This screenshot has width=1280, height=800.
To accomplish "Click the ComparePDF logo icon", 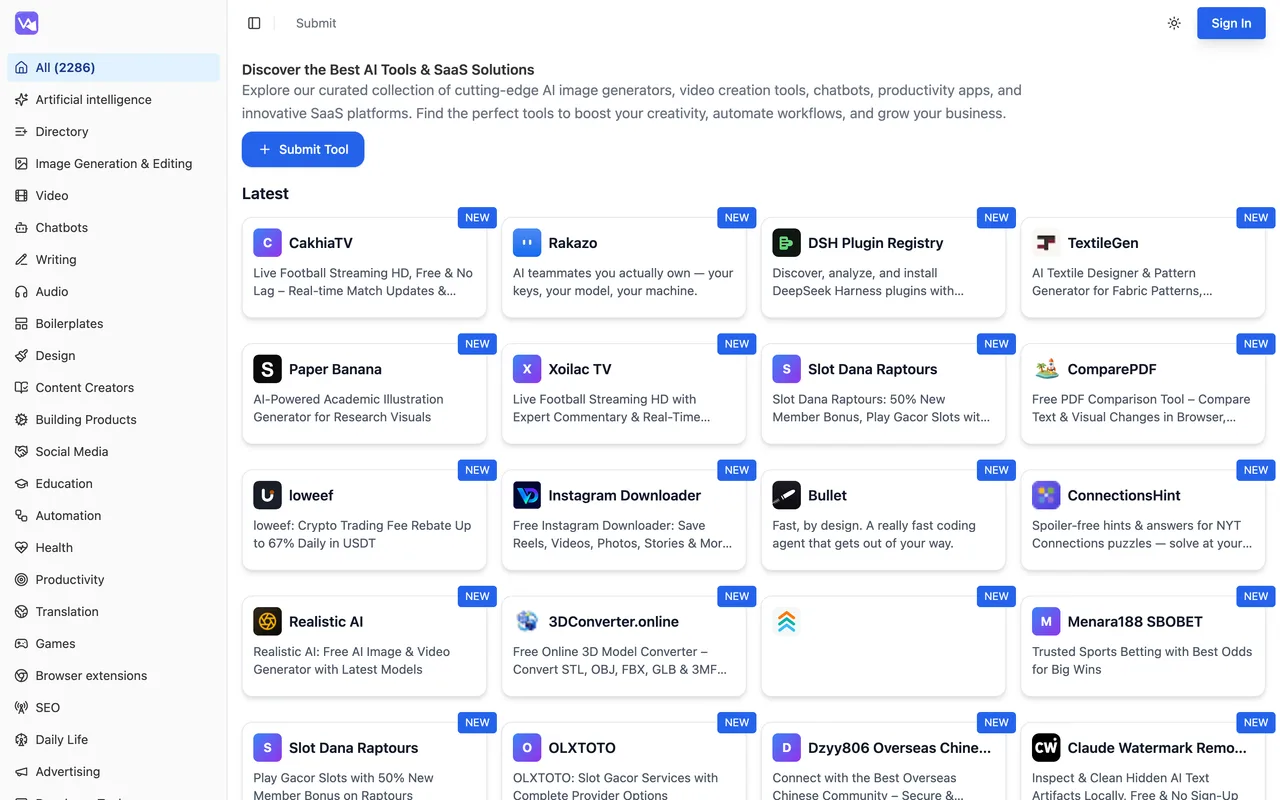I will click(1046, 369).
